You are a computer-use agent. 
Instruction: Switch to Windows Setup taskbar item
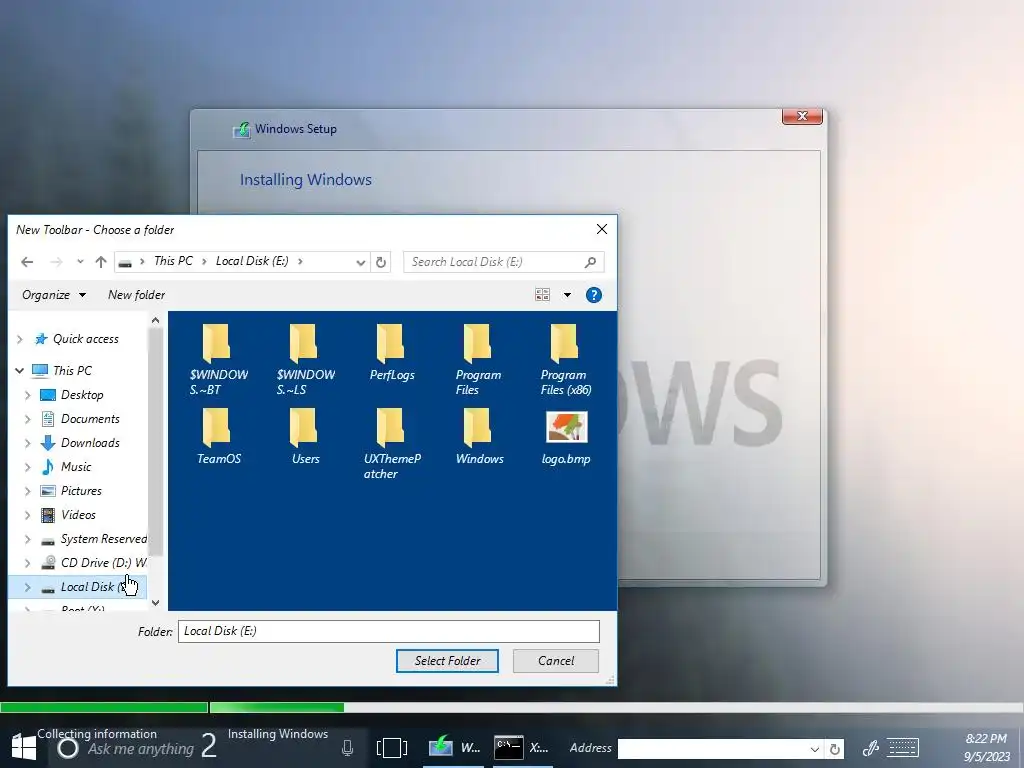[x=455, y=747]
